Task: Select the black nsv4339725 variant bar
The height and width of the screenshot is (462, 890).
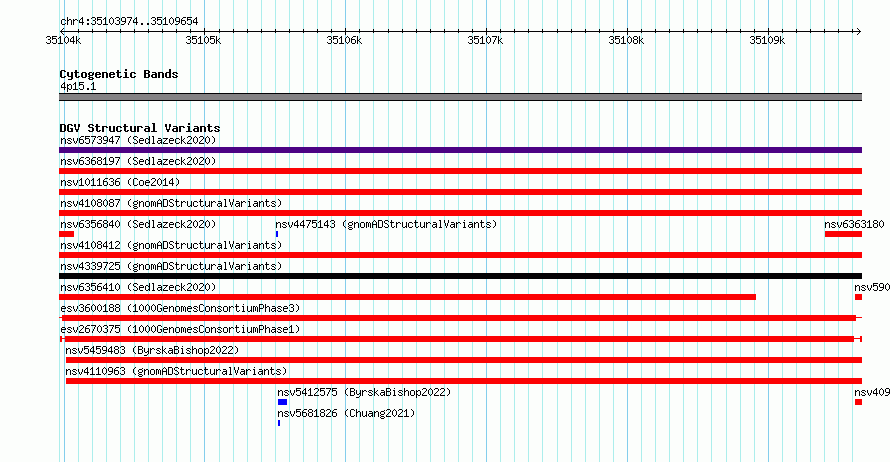Action: (x=460, y=276)
